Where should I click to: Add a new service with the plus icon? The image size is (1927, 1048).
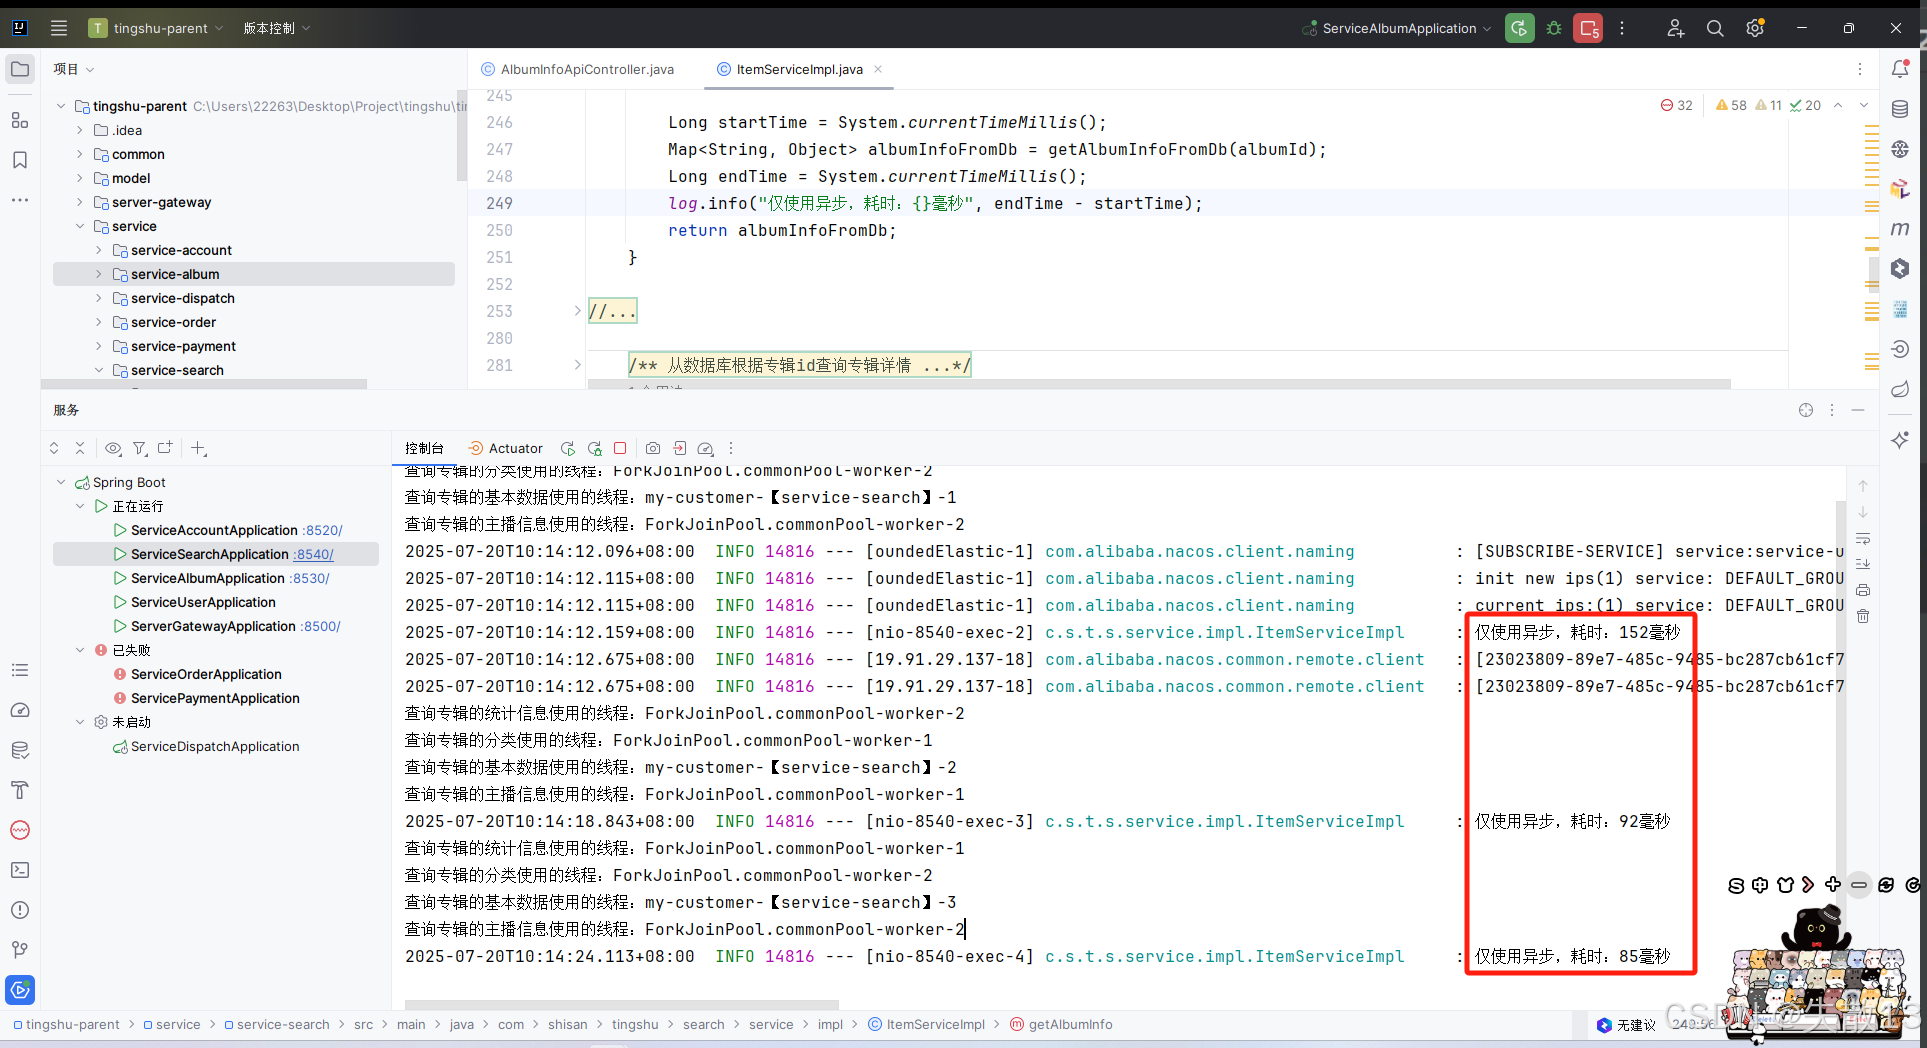(x=198, y=448)
